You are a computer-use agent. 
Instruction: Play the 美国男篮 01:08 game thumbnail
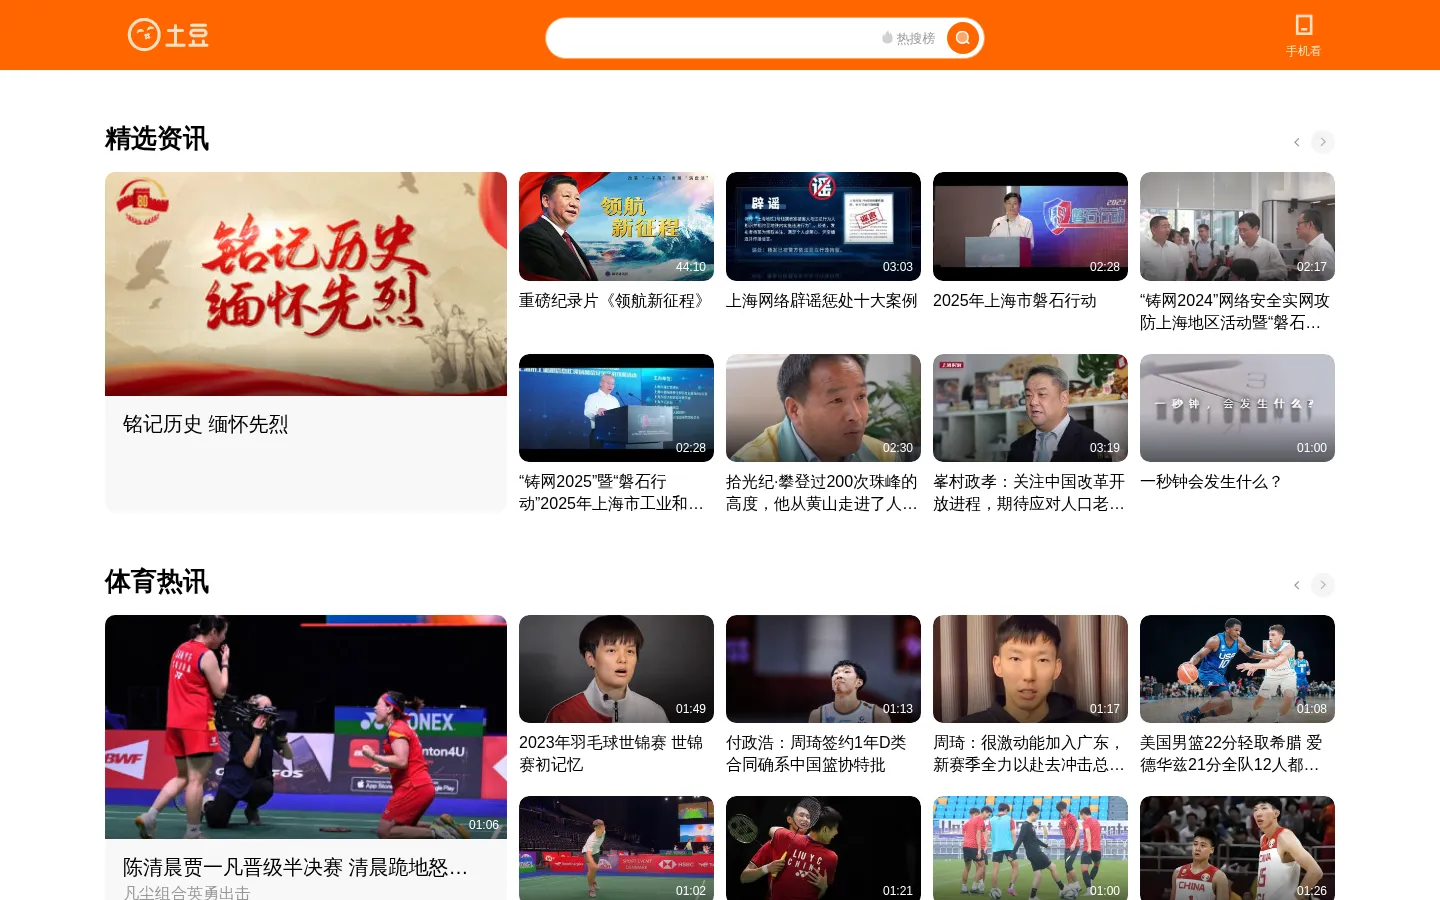(1237, 669)
